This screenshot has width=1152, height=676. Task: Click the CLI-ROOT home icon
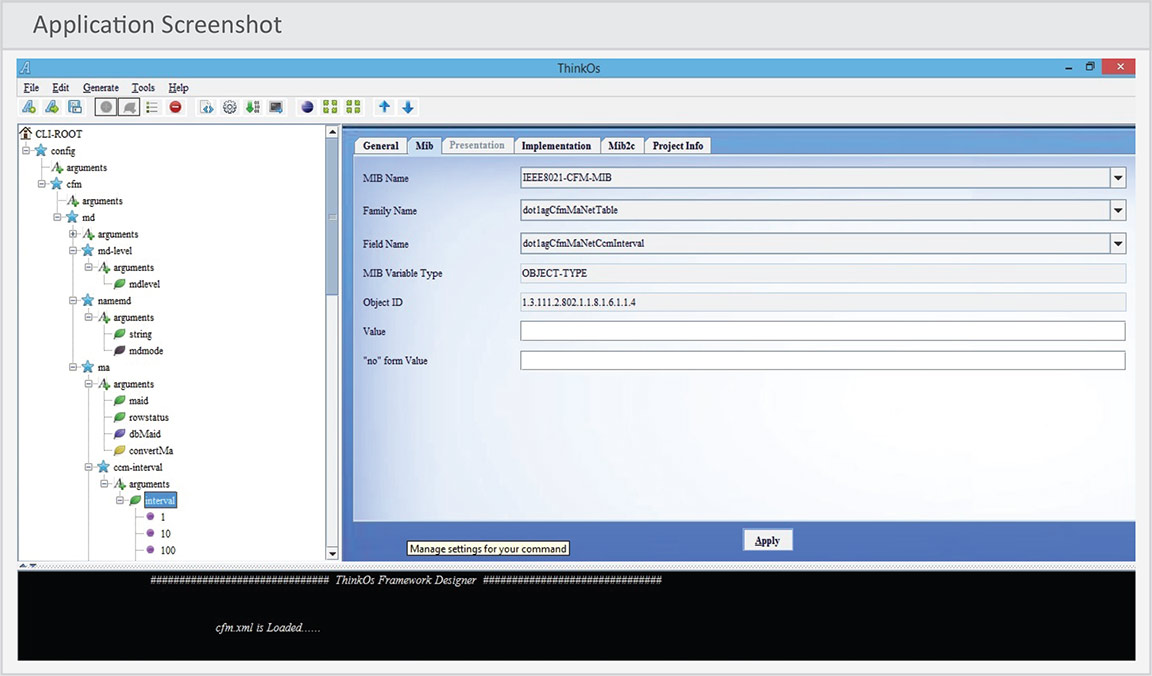(26, 133)
